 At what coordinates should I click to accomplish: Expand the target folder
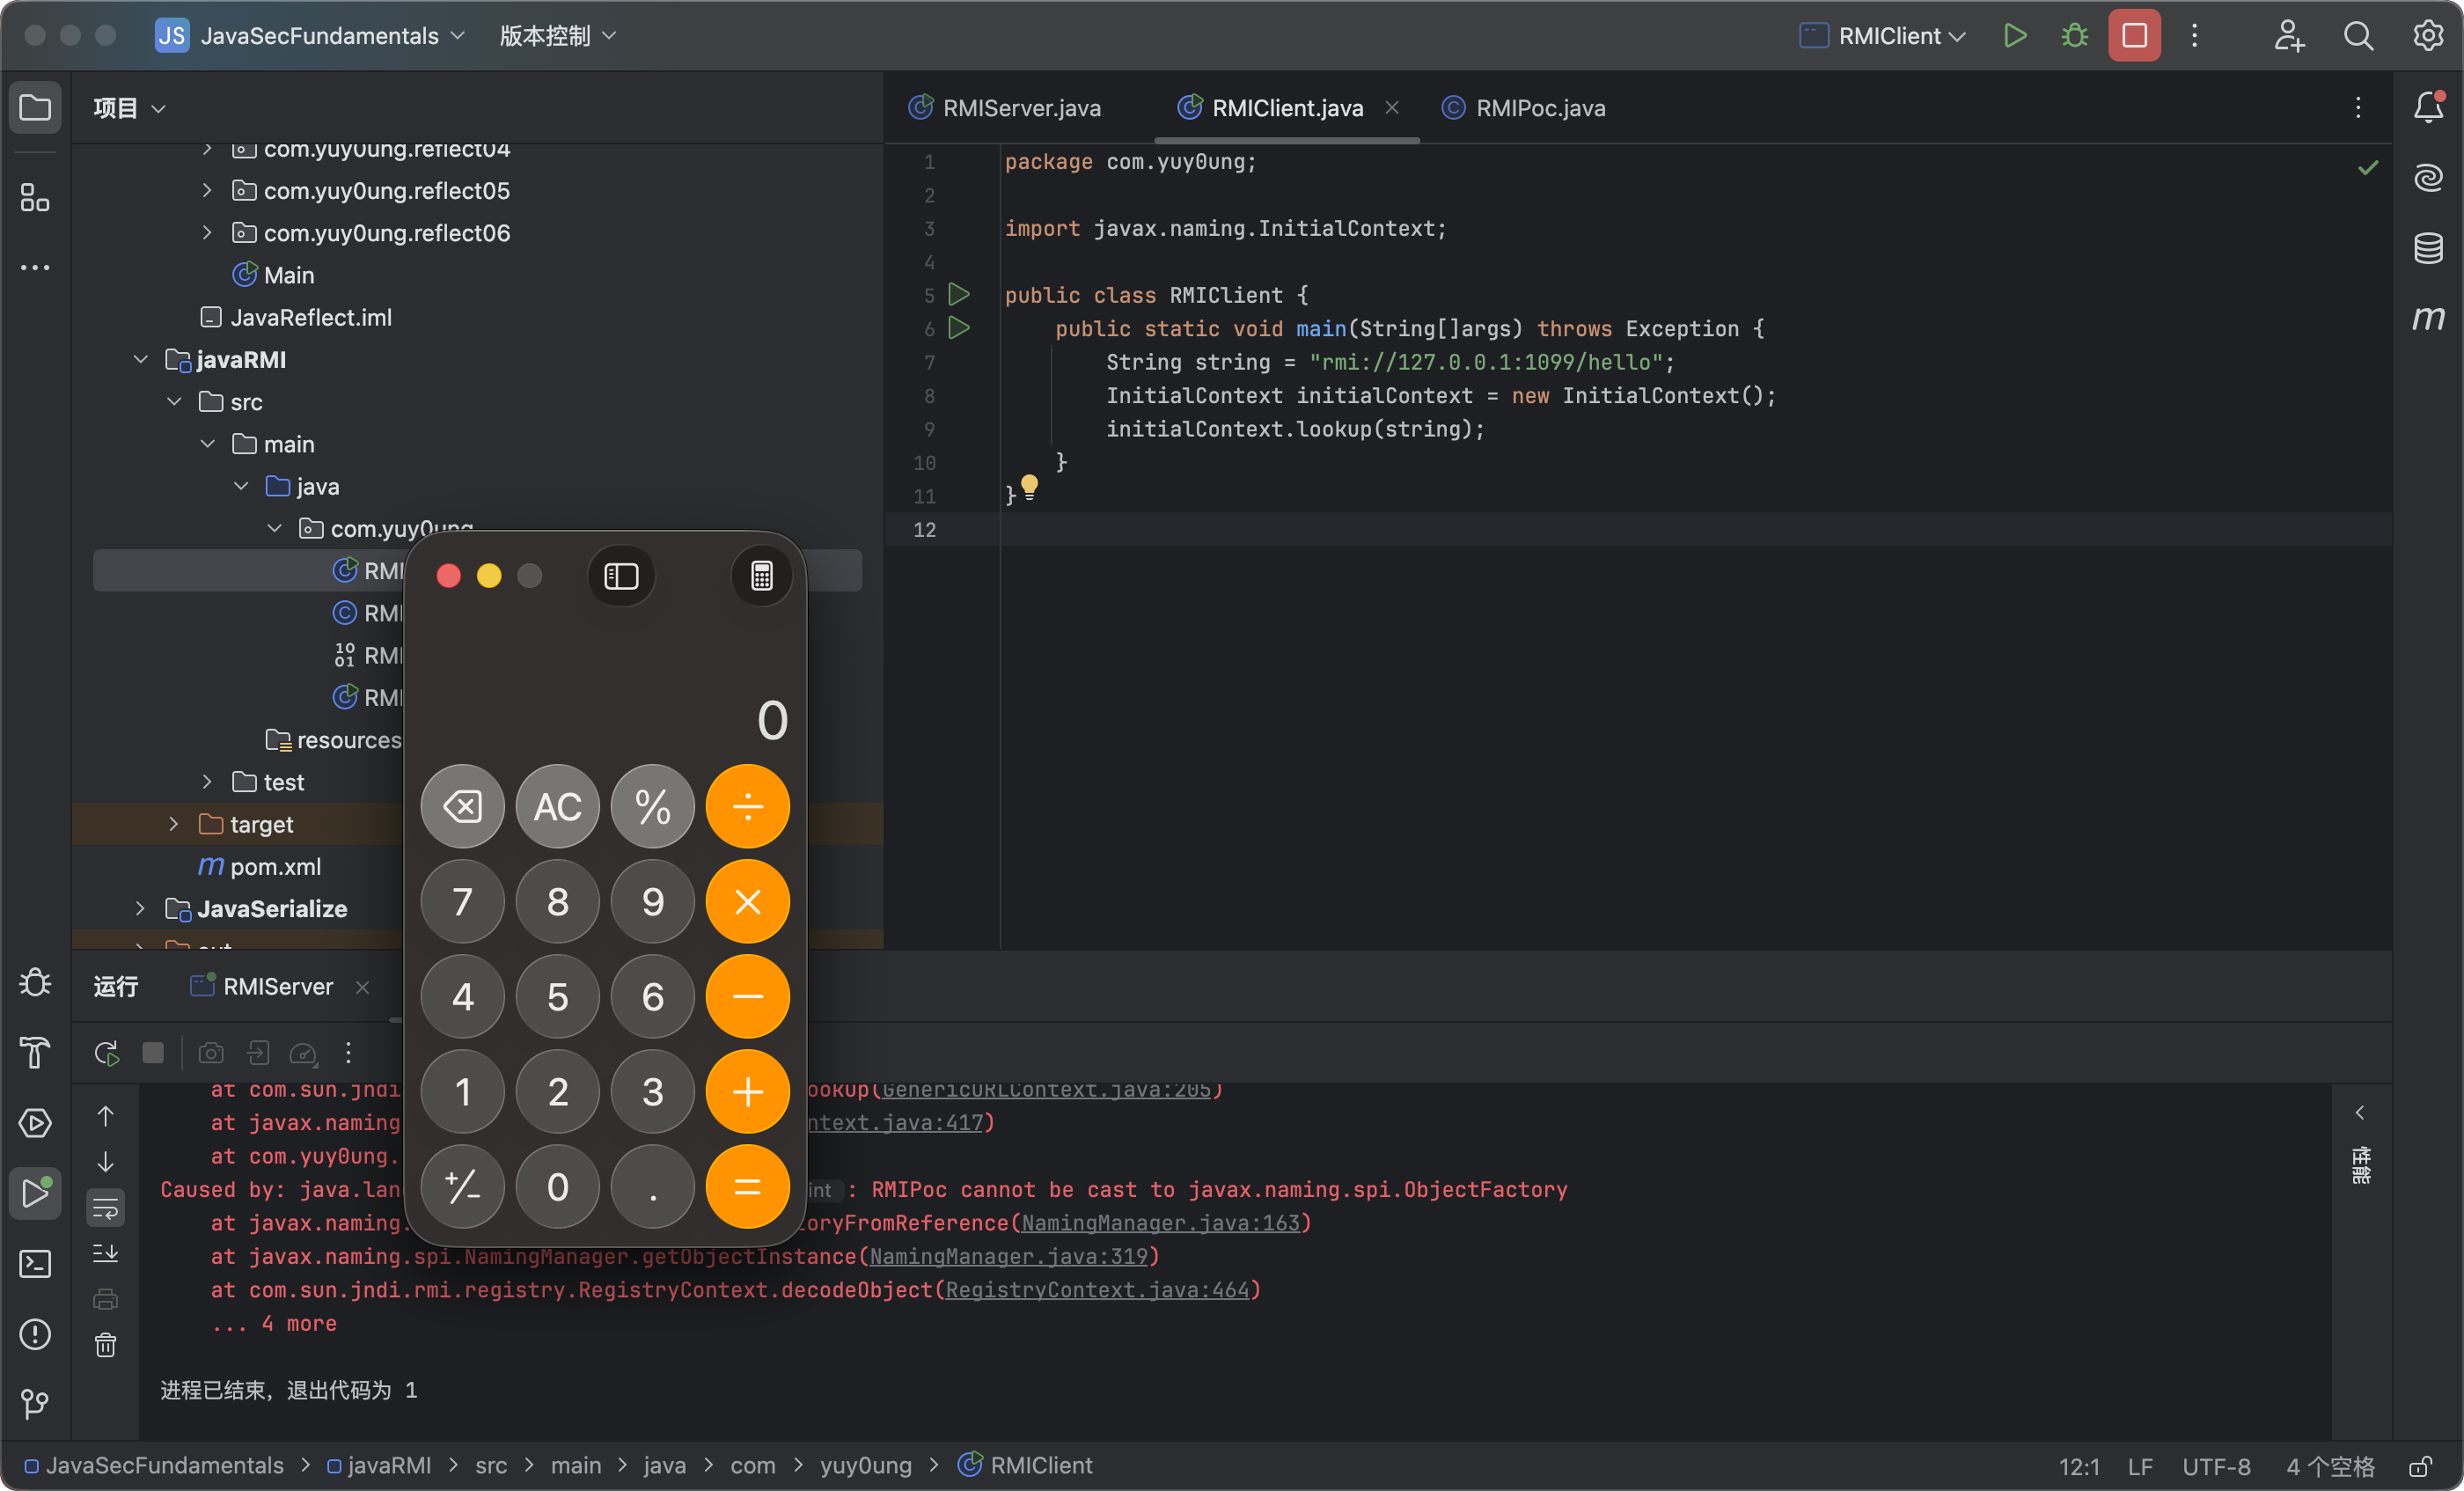pos(174,824)
